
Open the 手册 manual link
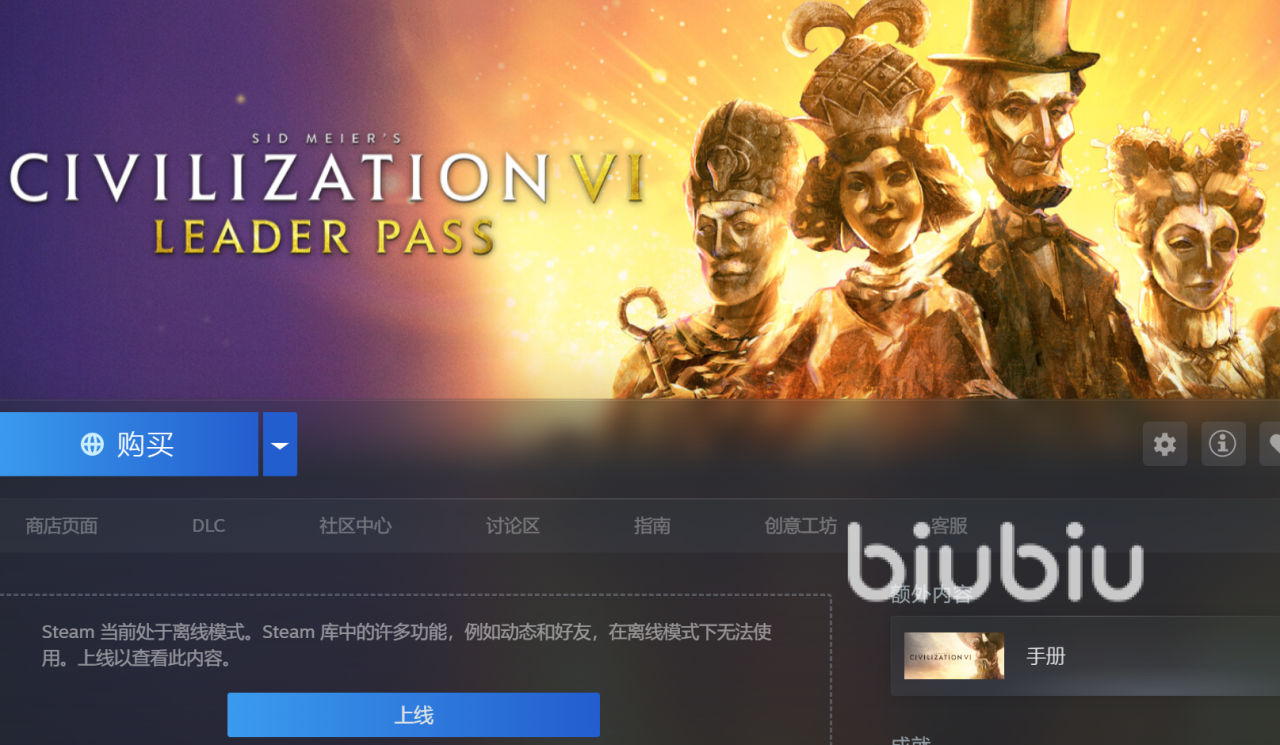[x=1046, y=656]
